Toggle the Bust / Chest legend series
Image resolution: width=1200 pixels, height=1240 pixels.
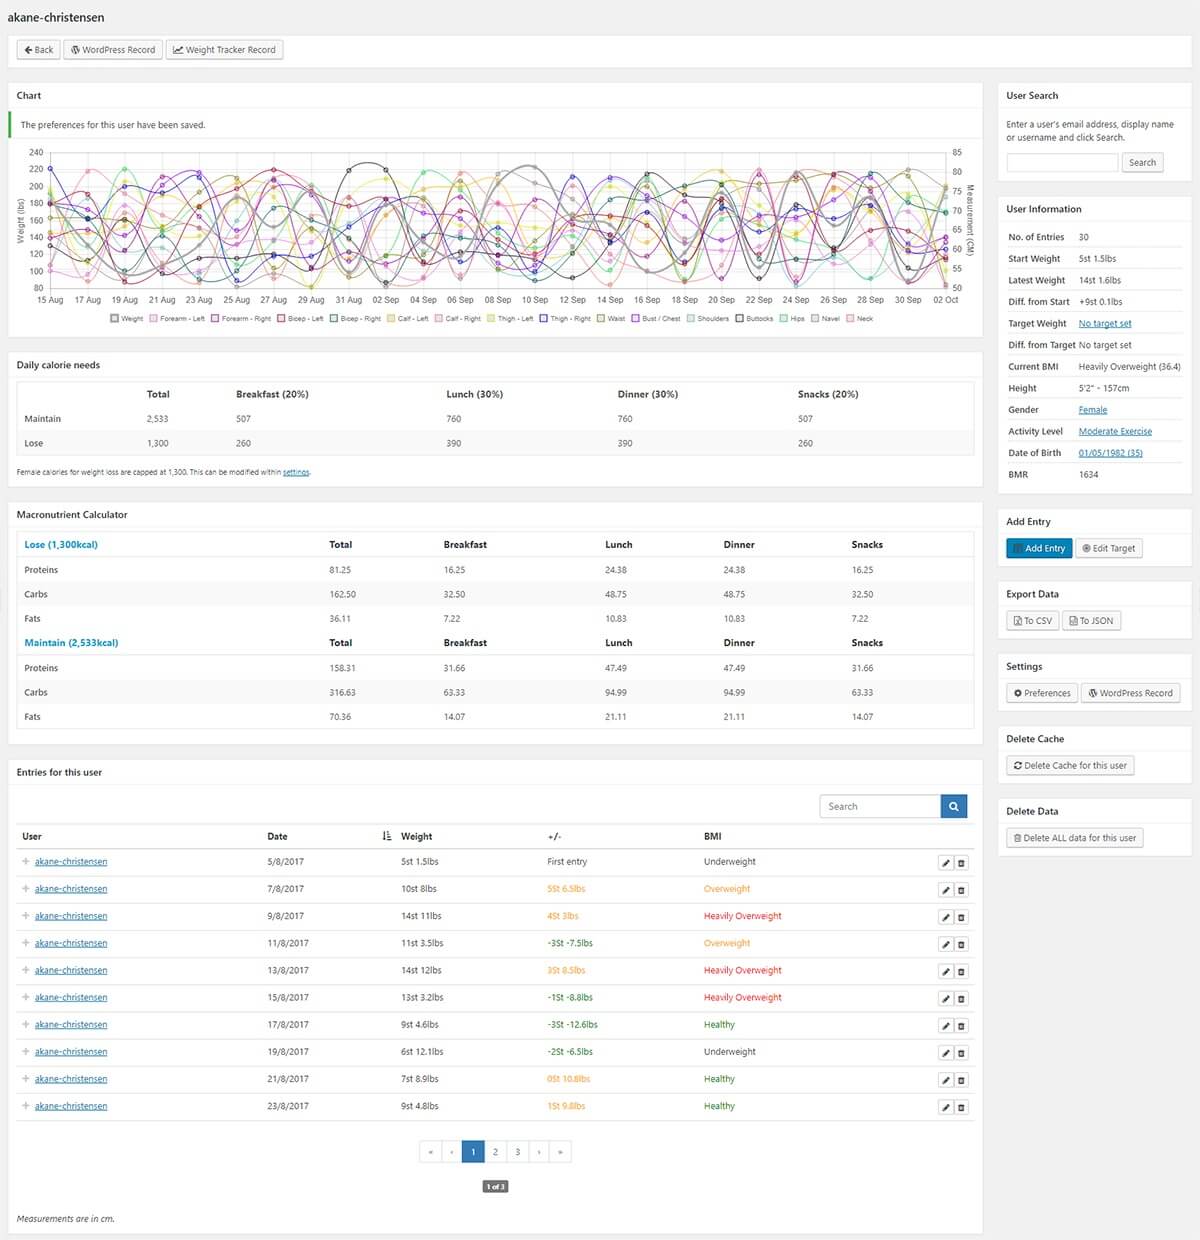[x=656, y=319]
